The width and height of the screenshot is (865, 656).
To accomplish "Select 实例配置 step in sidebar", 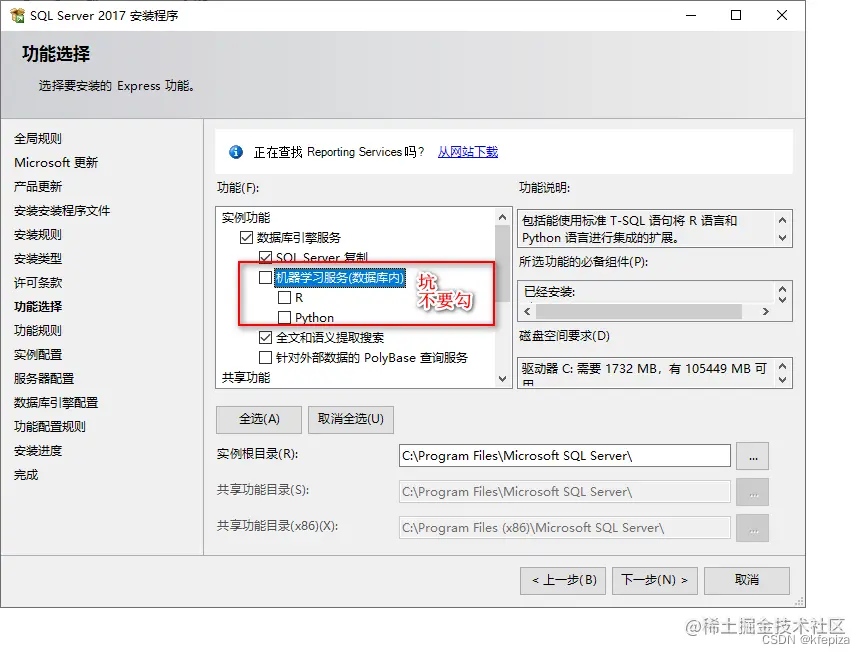I will (38, 355).
